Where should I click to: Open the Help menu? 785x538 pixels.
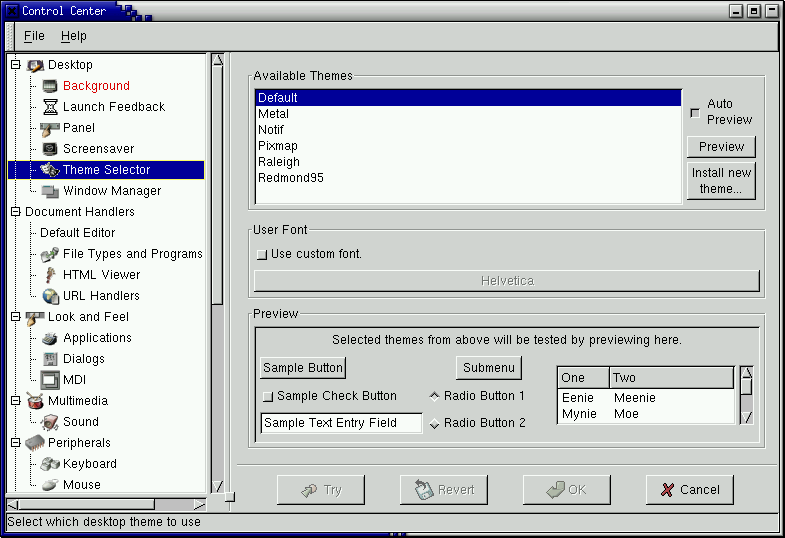pyautogui.click(x=73, y=36)
